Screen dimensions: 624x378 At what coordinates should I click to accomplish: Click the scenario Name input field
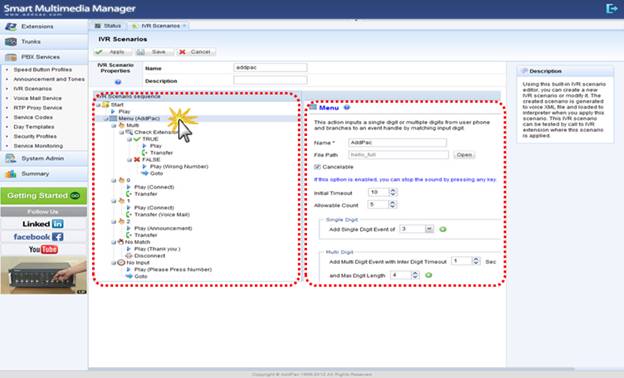click(x=270, y=68)
